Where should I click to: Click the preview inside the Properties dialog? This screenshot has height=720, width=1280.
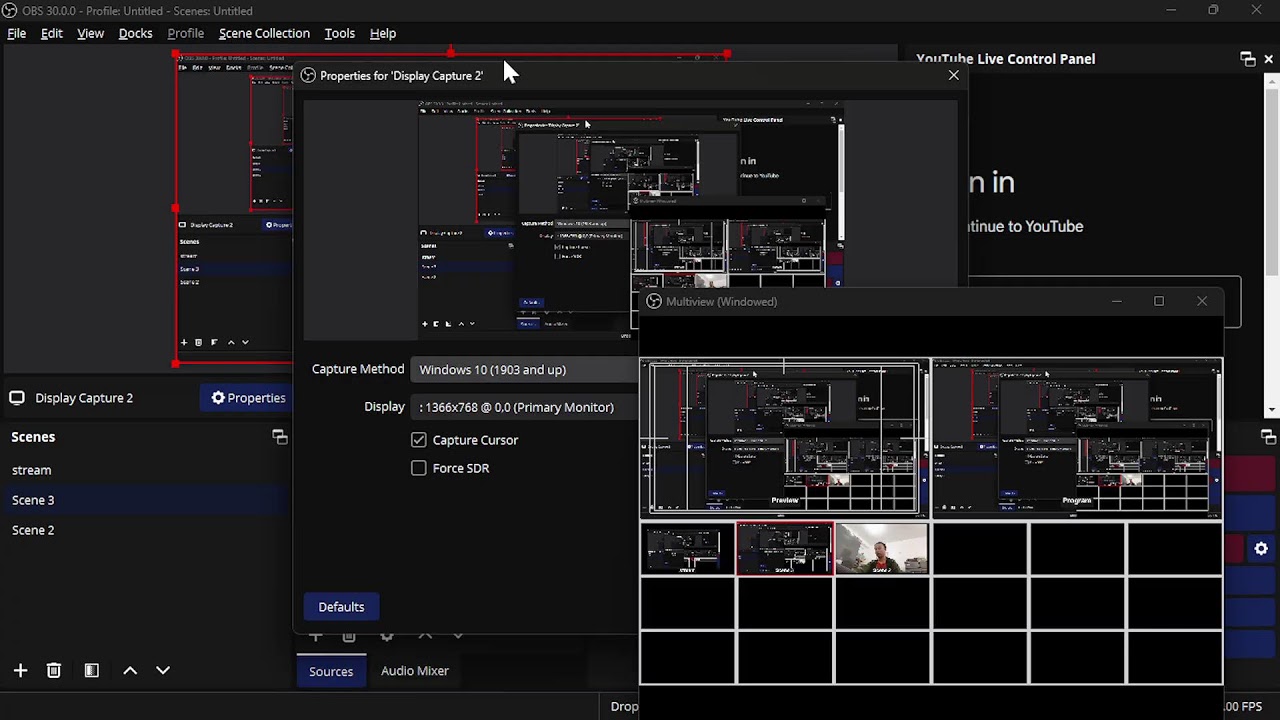click(x=631, y=218)
